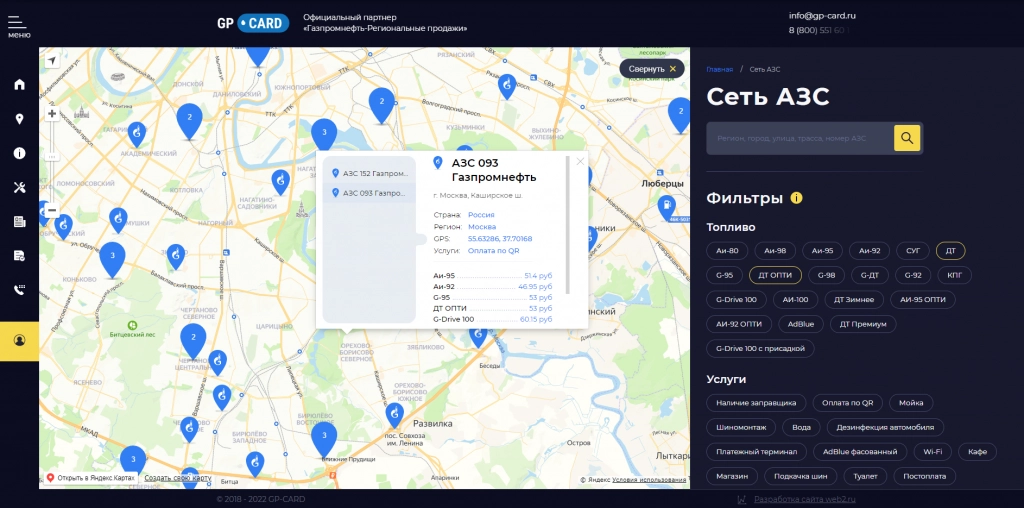The height and width of the screenshot is (508, 1024).
Task: Close the АЗС 093 station popup
Action: [x=580, y=161]
